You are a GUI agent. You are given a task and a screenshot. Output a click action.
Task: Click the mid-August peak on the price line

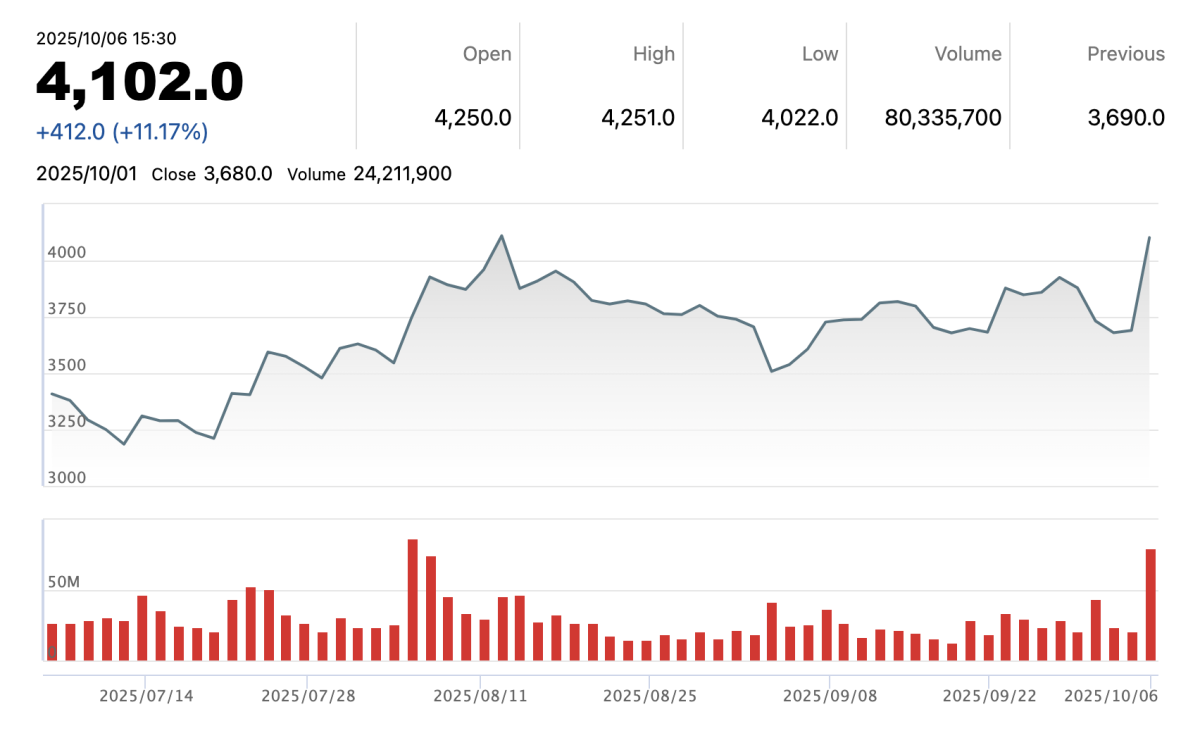tap(501, 236)
